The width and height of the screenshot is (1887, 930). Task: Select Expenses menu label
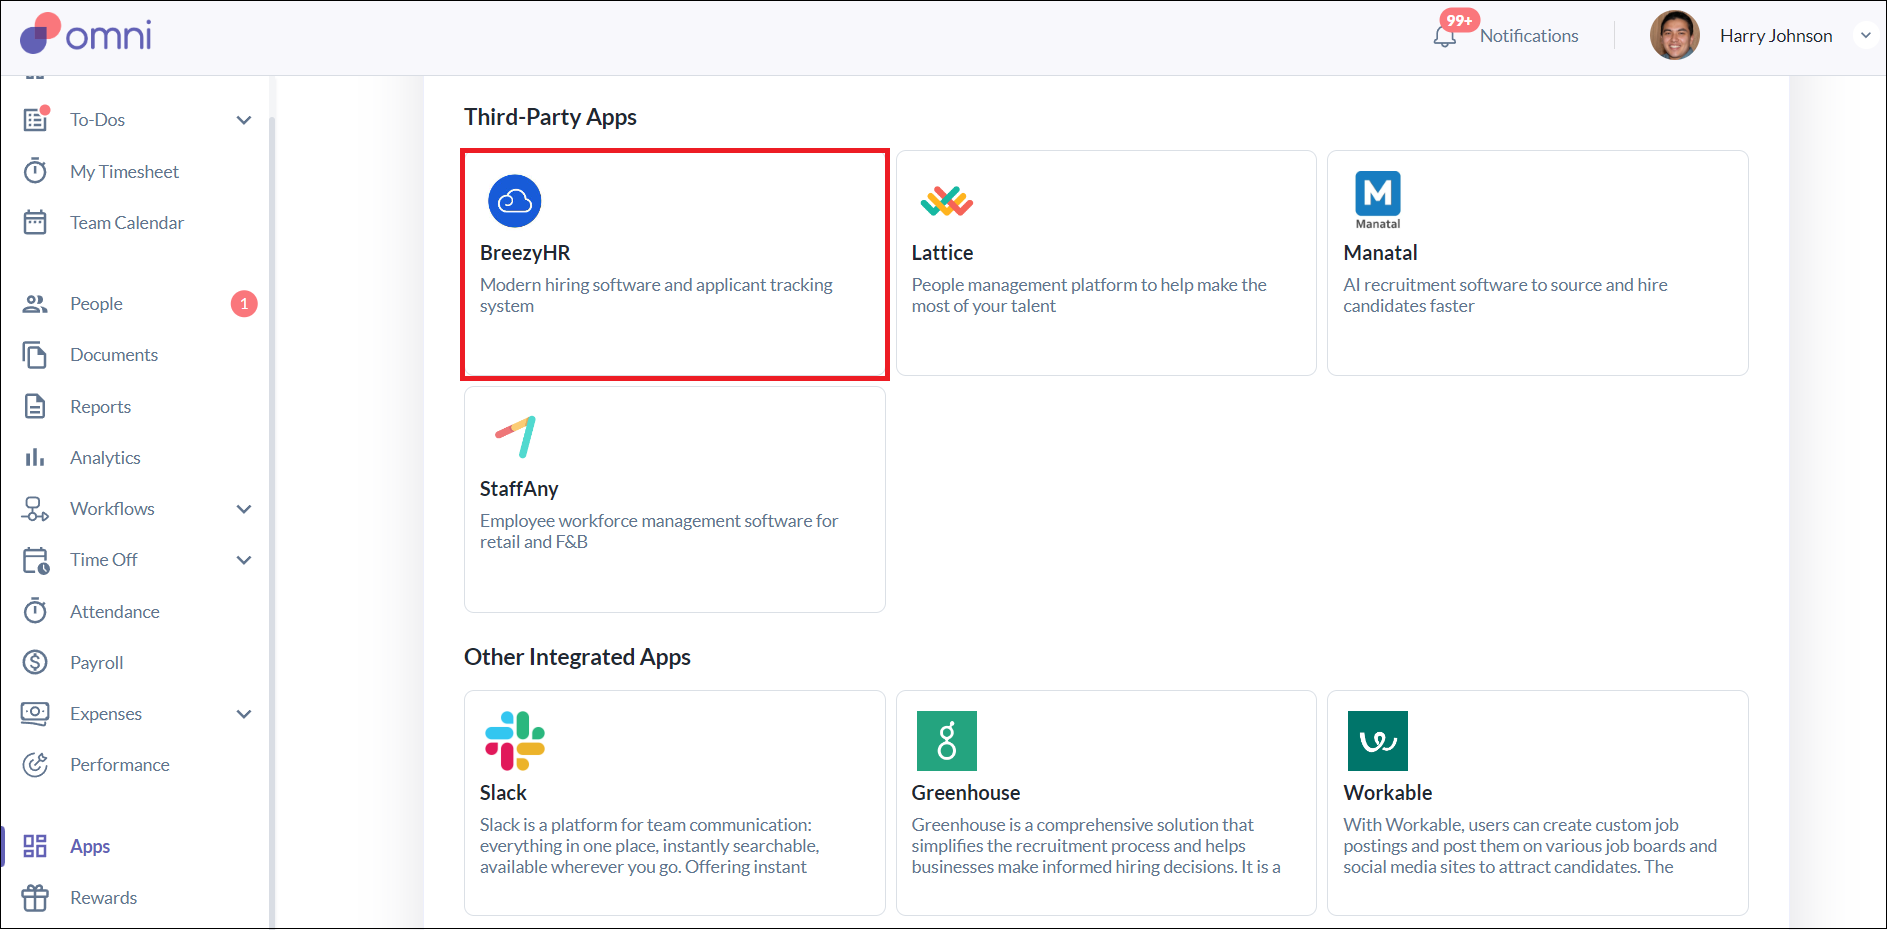[x=106, y=714]
